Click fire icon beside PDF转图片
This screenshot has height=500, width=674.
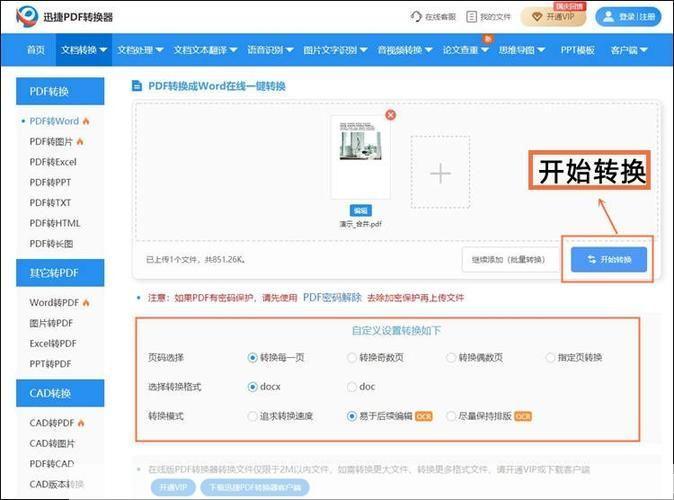point(80,141)
